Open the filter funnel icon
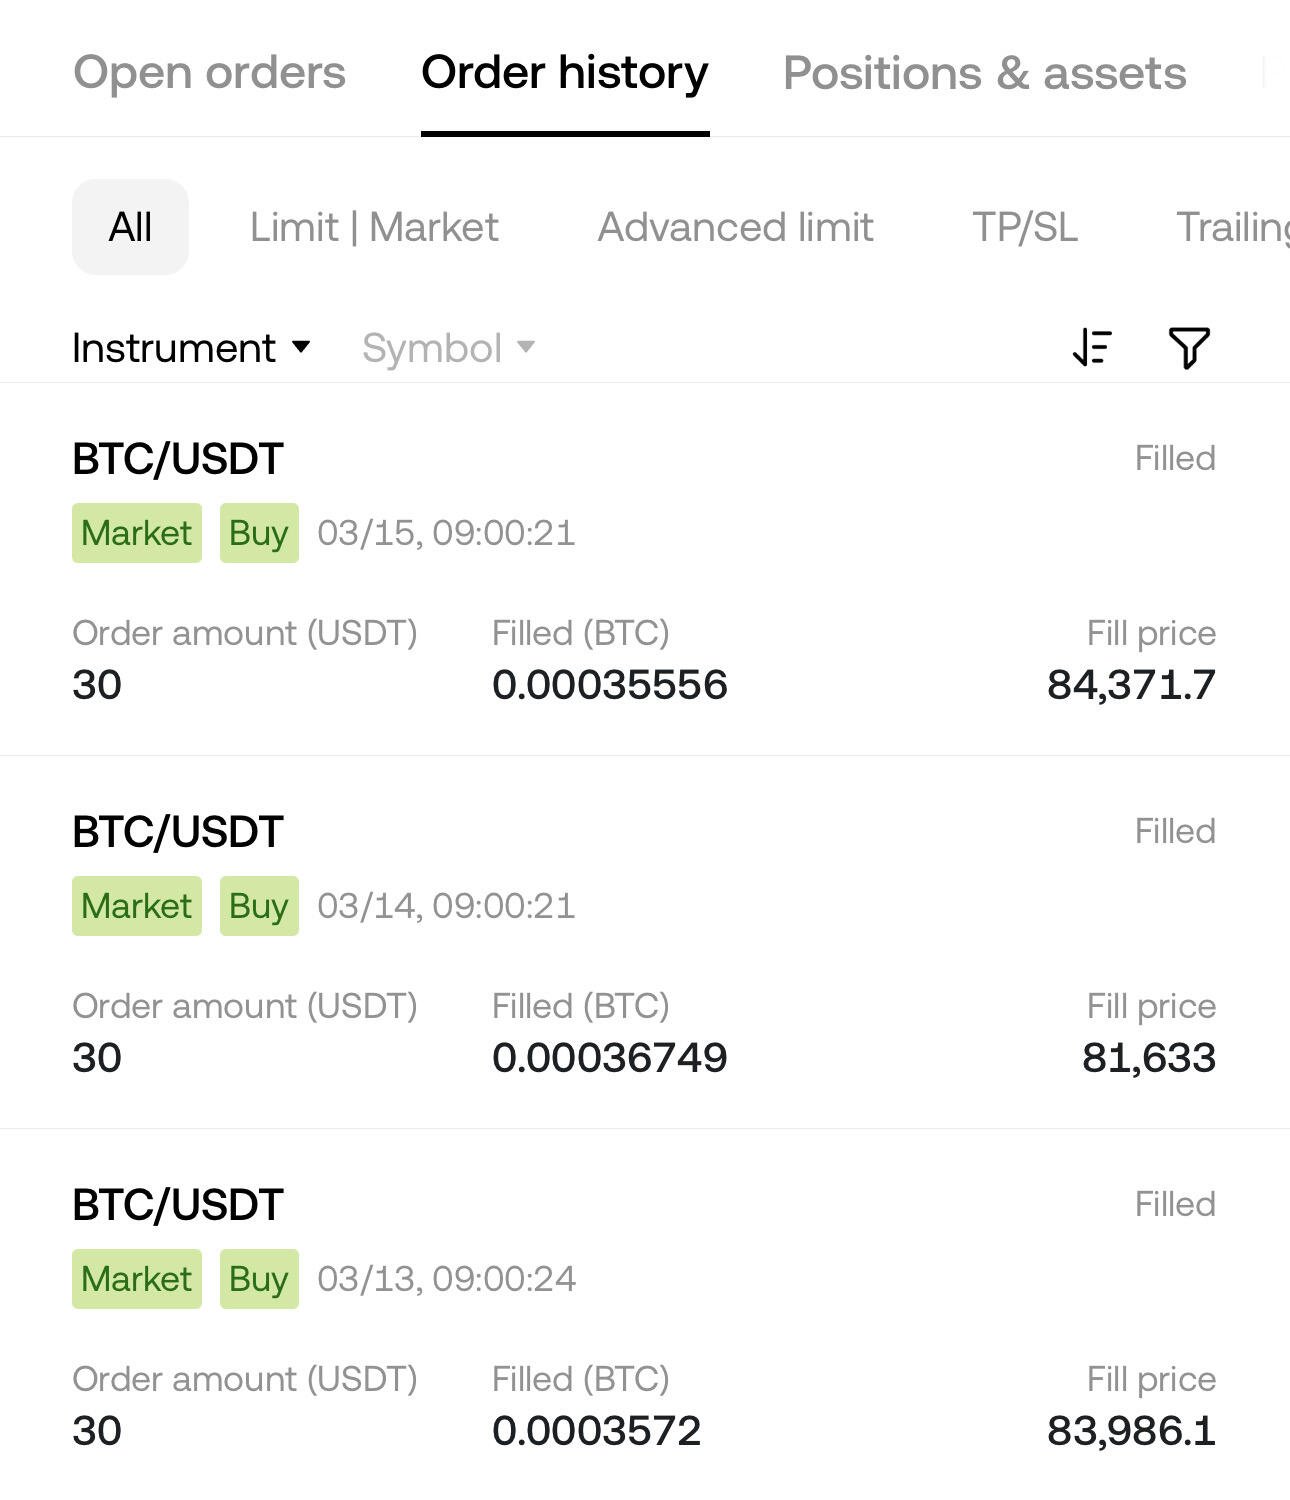 pyautogui.click(x=1189, y=348)
